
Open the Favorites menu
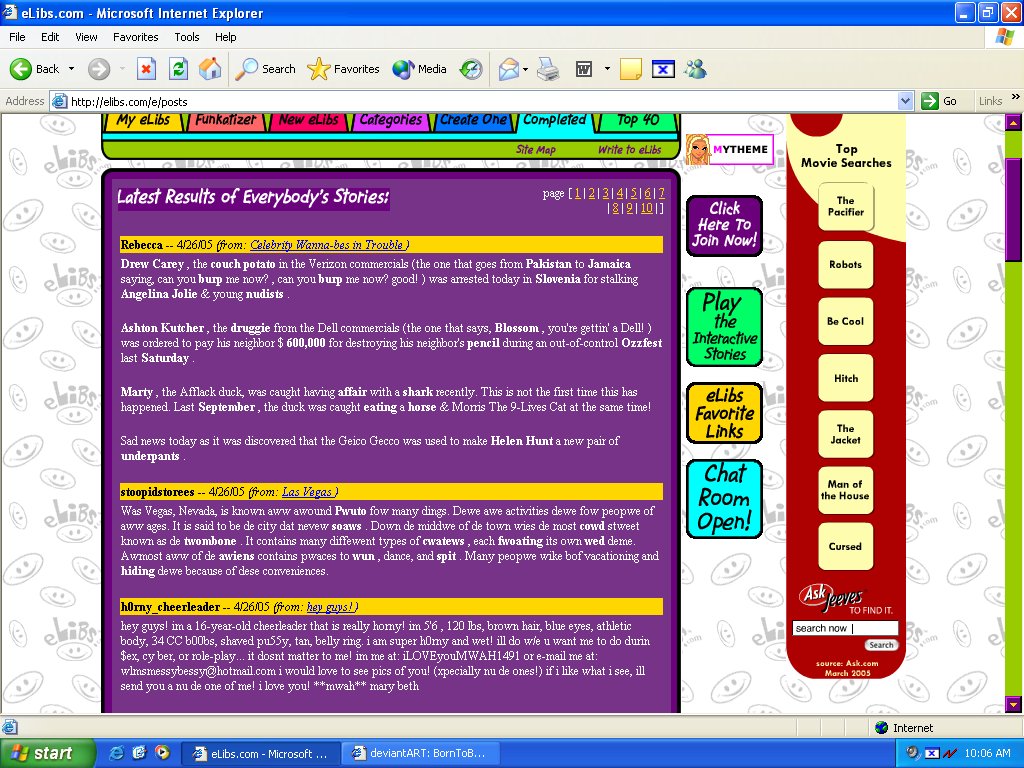[x=135, y=37]
